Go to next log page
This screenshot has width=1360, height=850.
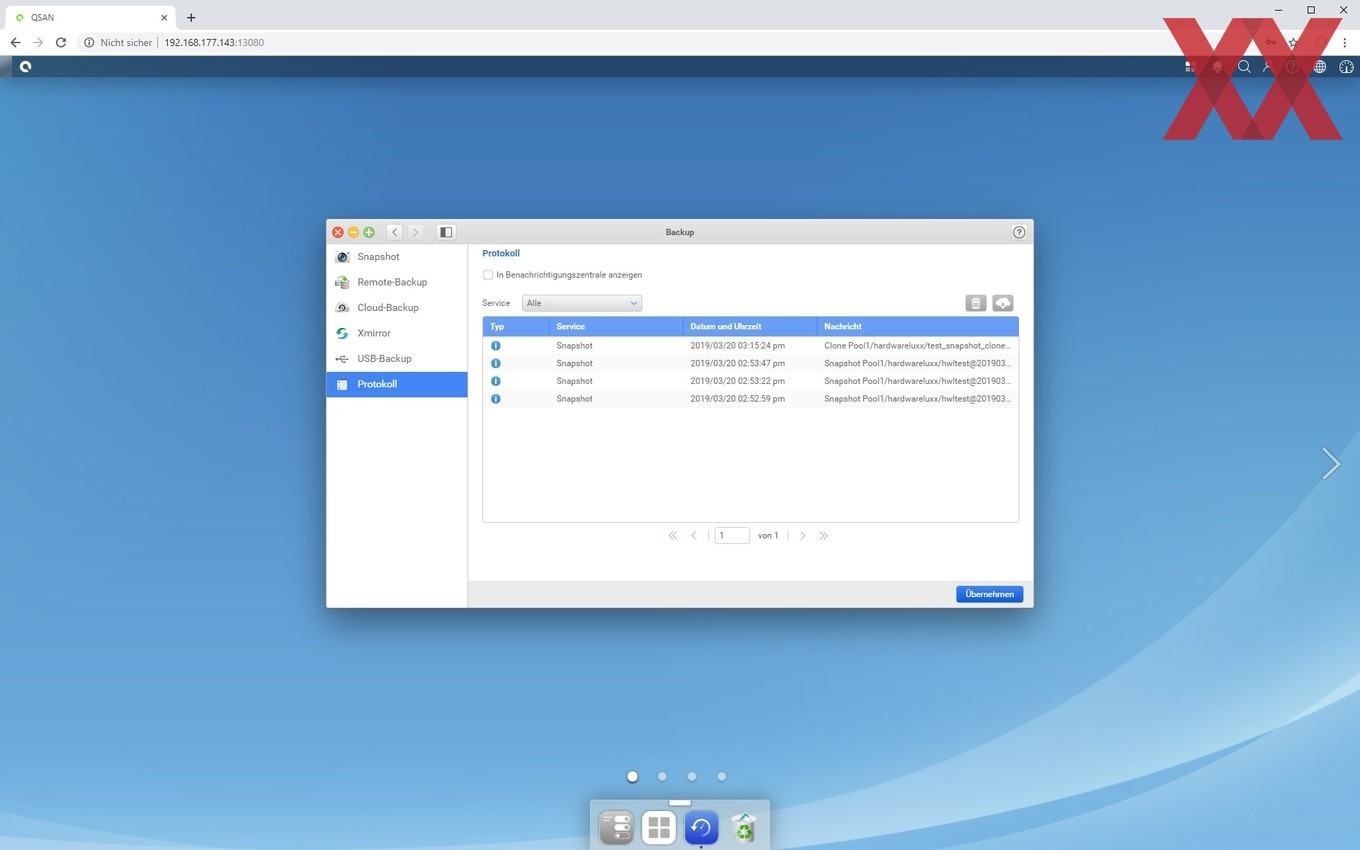pyautogui.click(x=802, y=536)
